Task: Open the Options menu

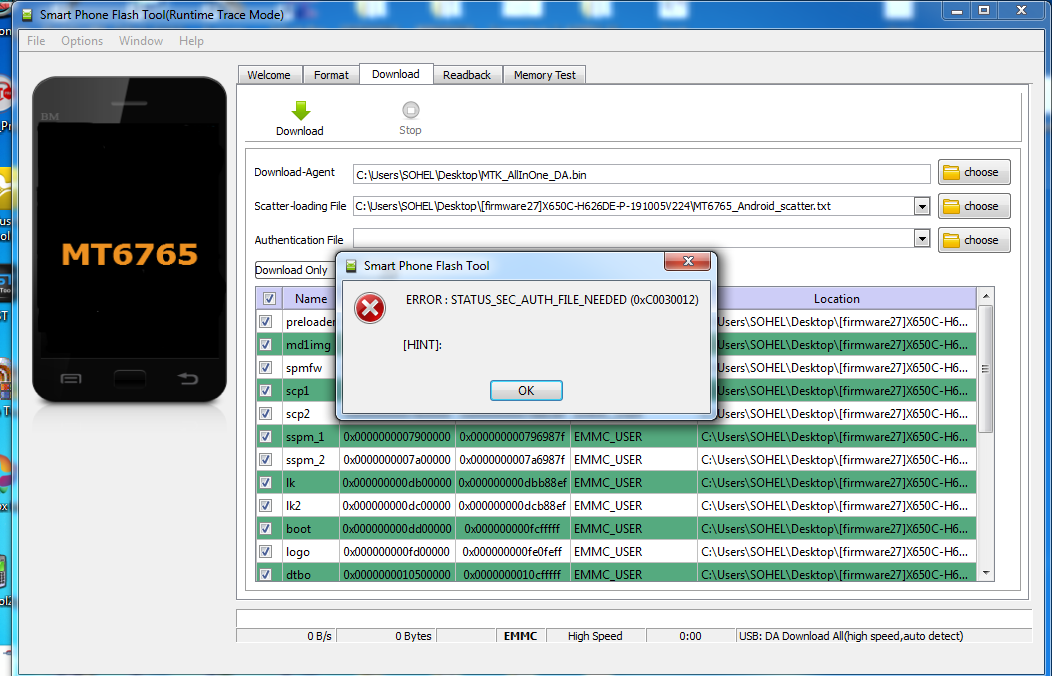Action: pyautogui.click(x=82, y=41)
